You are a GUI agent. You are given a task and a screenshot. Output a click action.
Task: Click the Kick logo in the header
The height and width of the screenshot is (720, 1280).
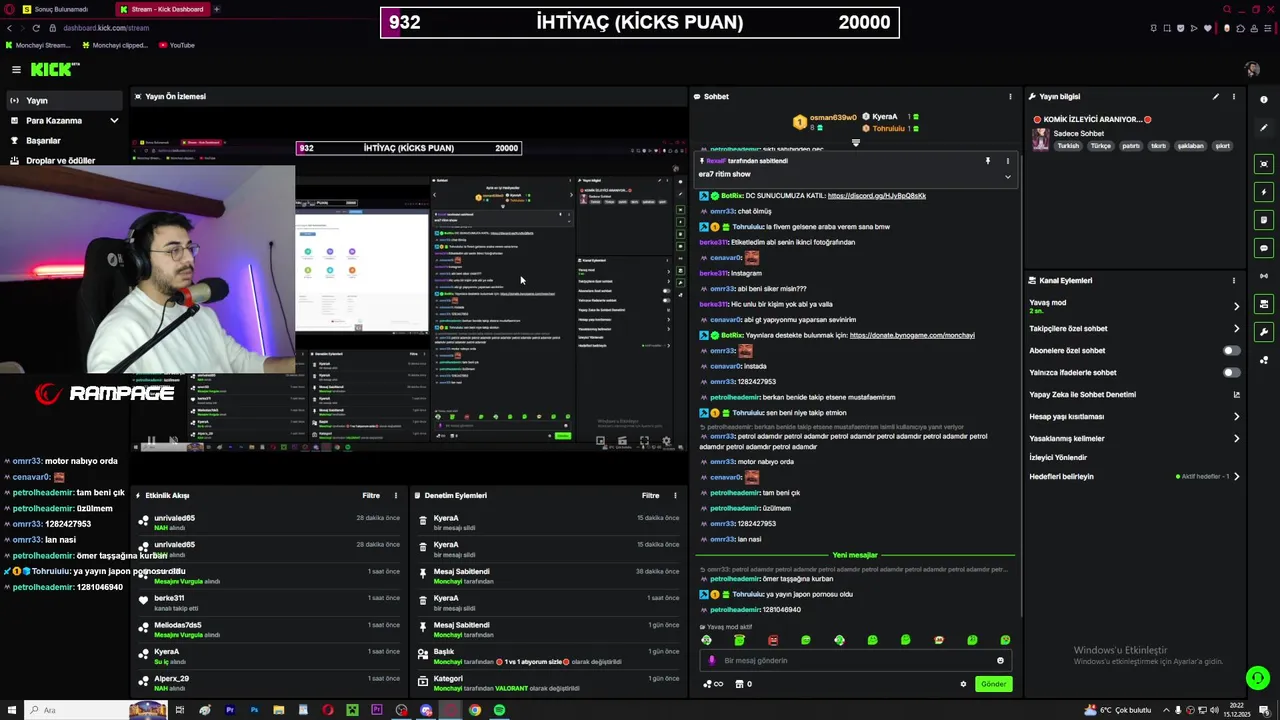[x=54, y=69]
